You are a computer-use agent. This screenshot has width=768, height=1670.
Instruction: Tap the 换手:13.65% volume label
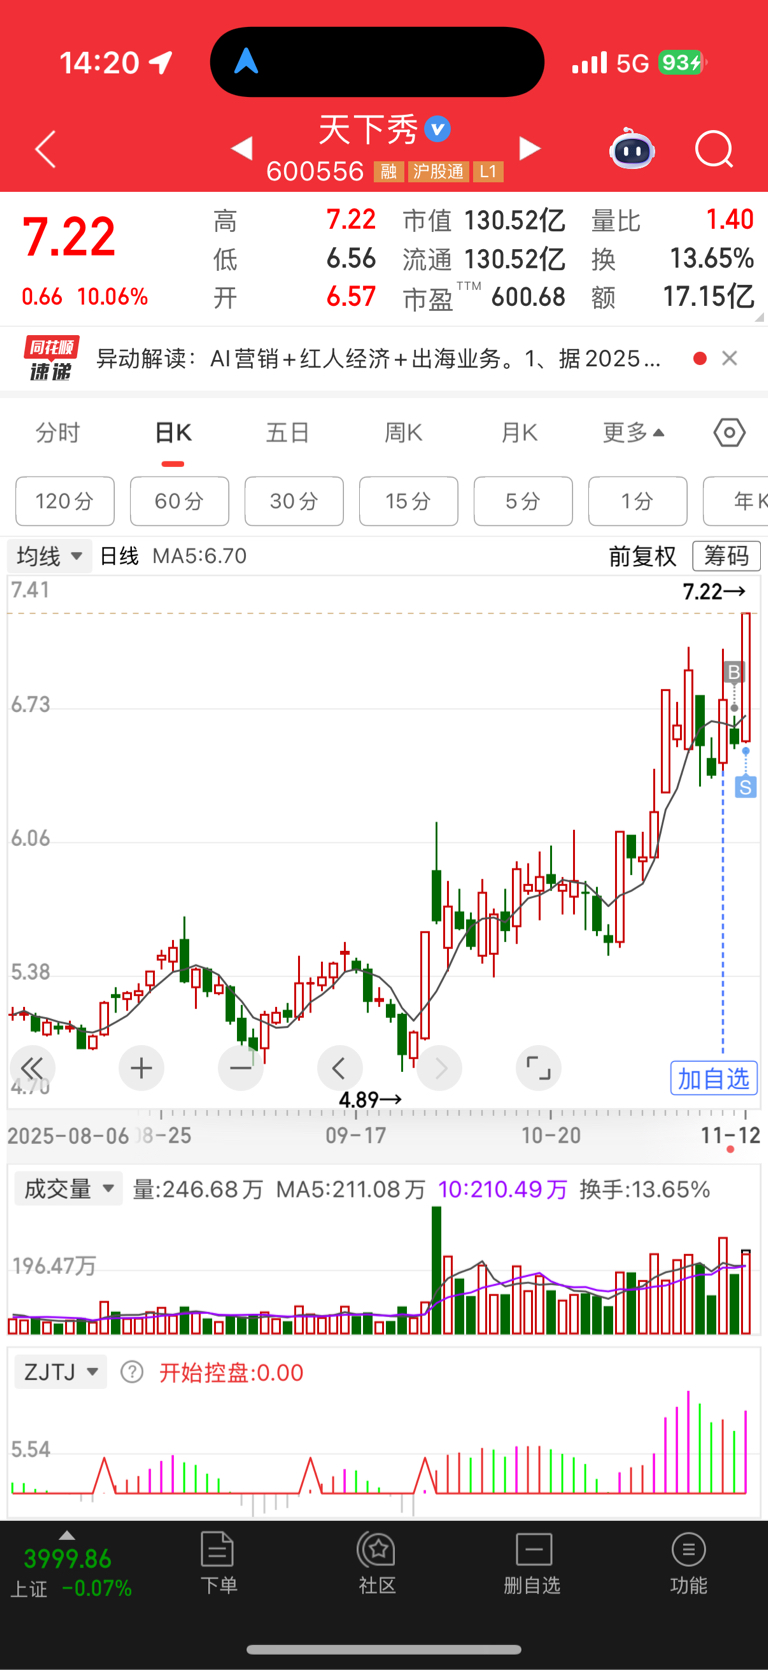point(645,1189)
